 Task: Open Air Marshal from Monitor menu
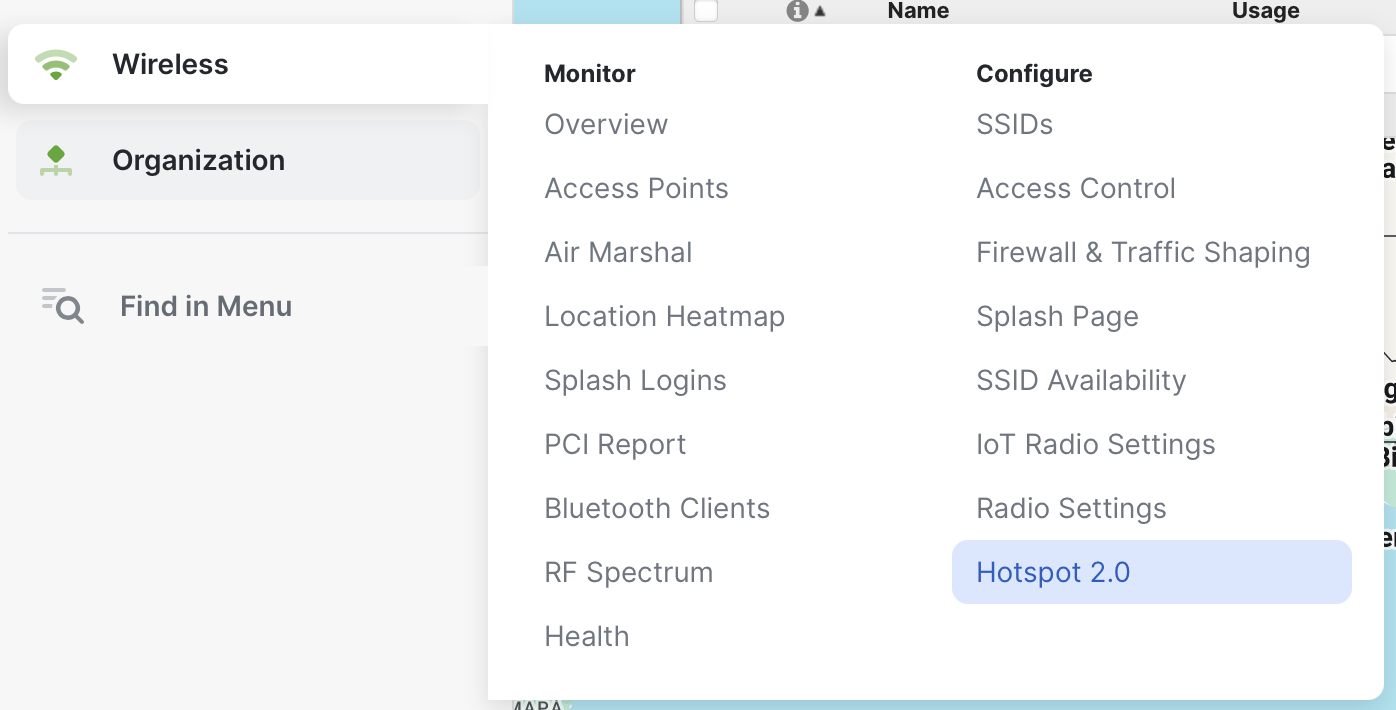pos(618,253)
